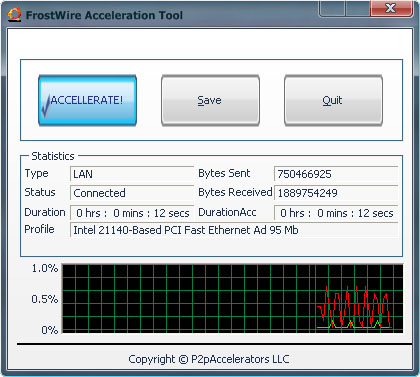This screenshot has width=420, height=377.
Task: Select the Status field showing Connected
Action: click(x=132, y=193)
